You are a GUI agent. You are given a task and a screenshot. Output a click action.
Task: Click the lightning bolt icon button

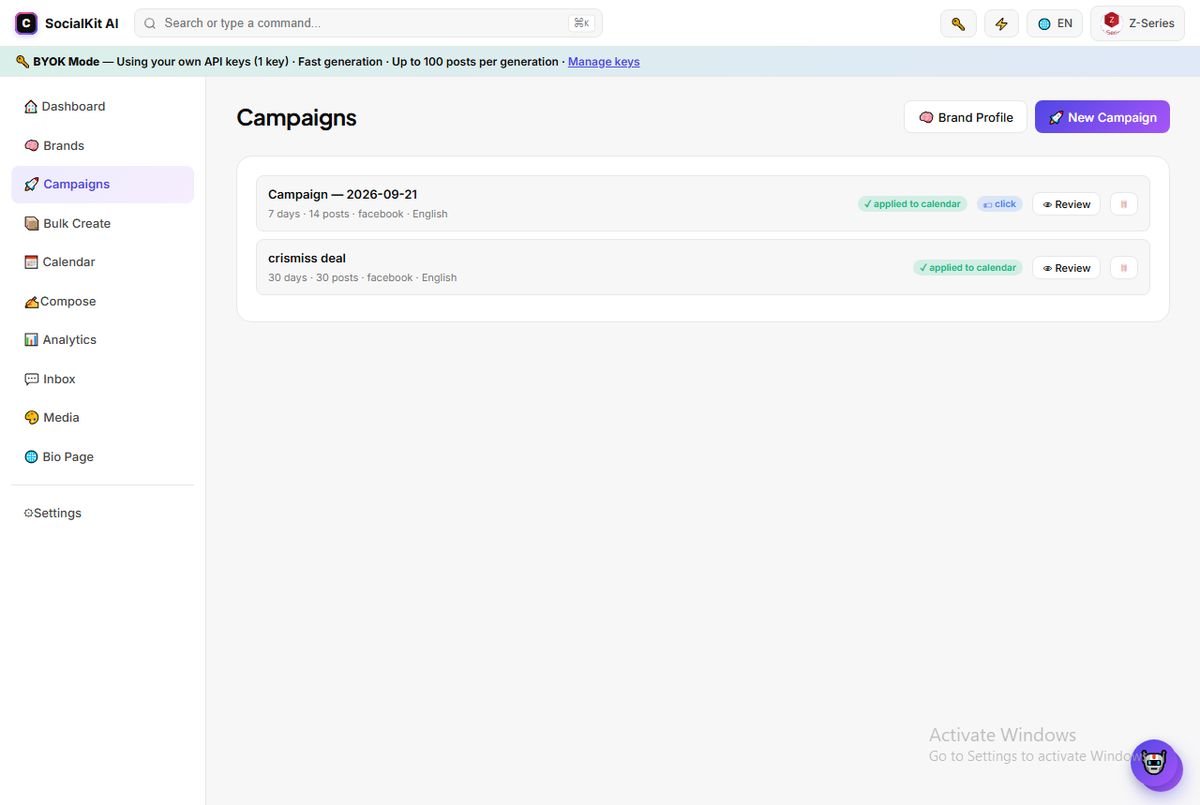(x=1001, y=23)
